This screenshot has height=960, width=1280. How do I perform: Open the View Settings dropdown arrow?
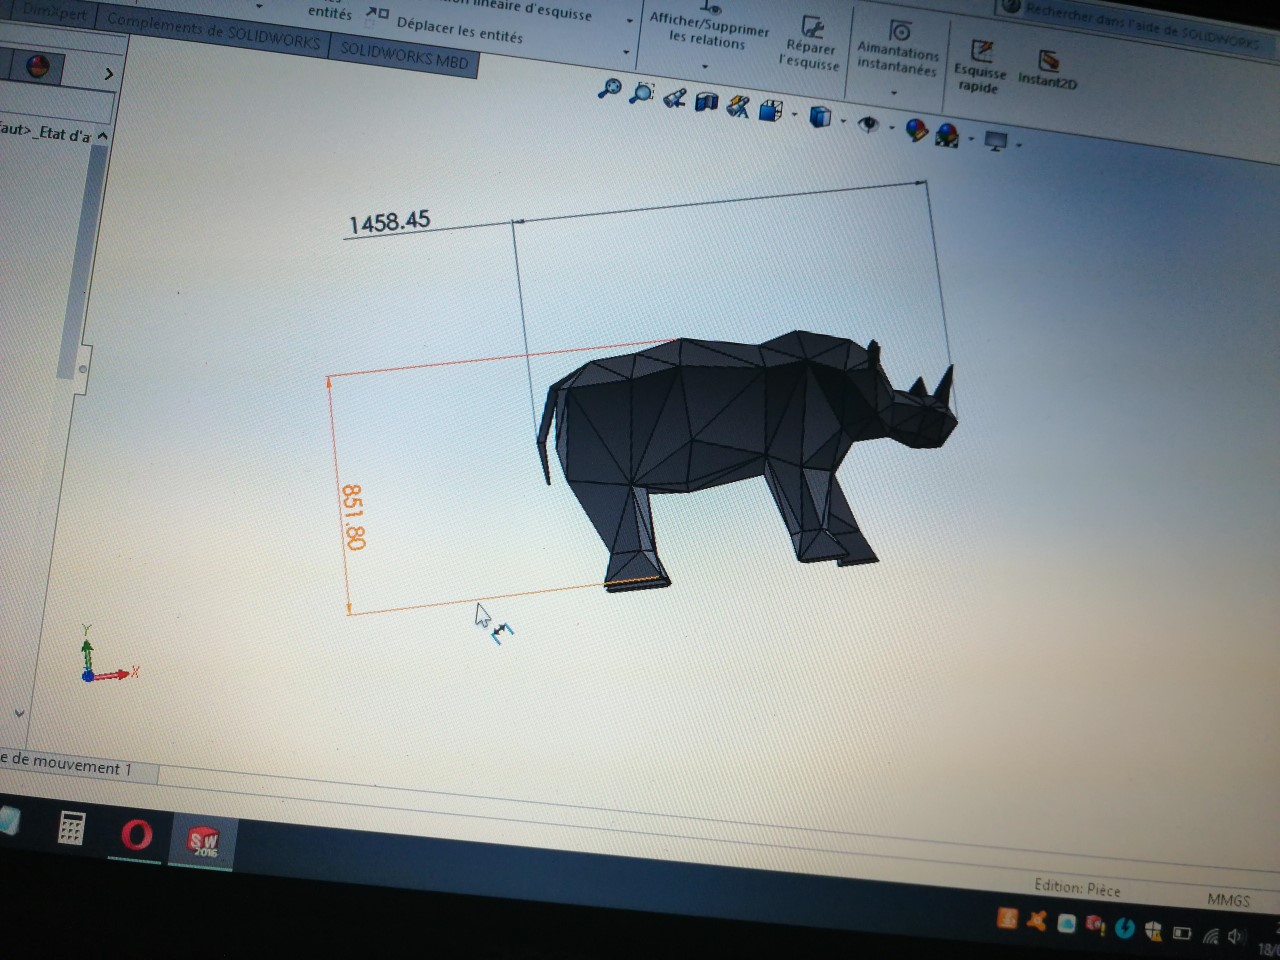coord(1019,145)
